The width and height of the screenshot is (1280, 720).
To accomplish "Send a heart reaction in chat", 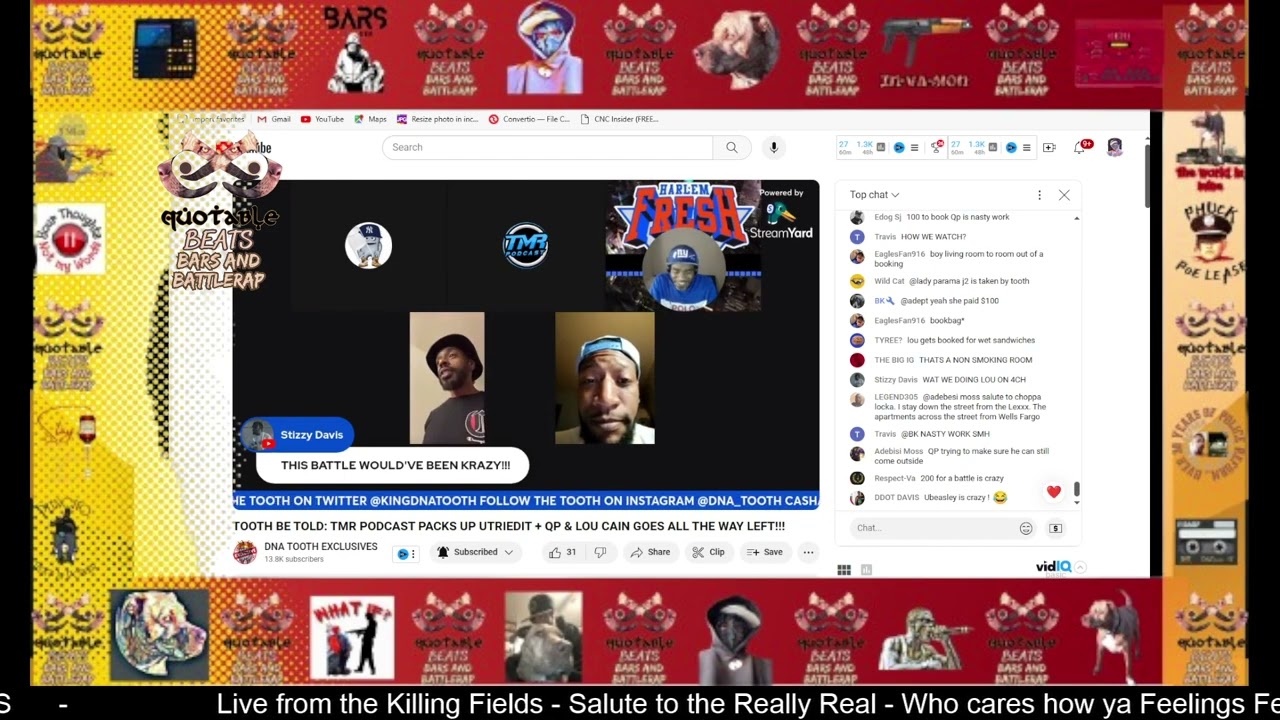I will point(1053,491).
